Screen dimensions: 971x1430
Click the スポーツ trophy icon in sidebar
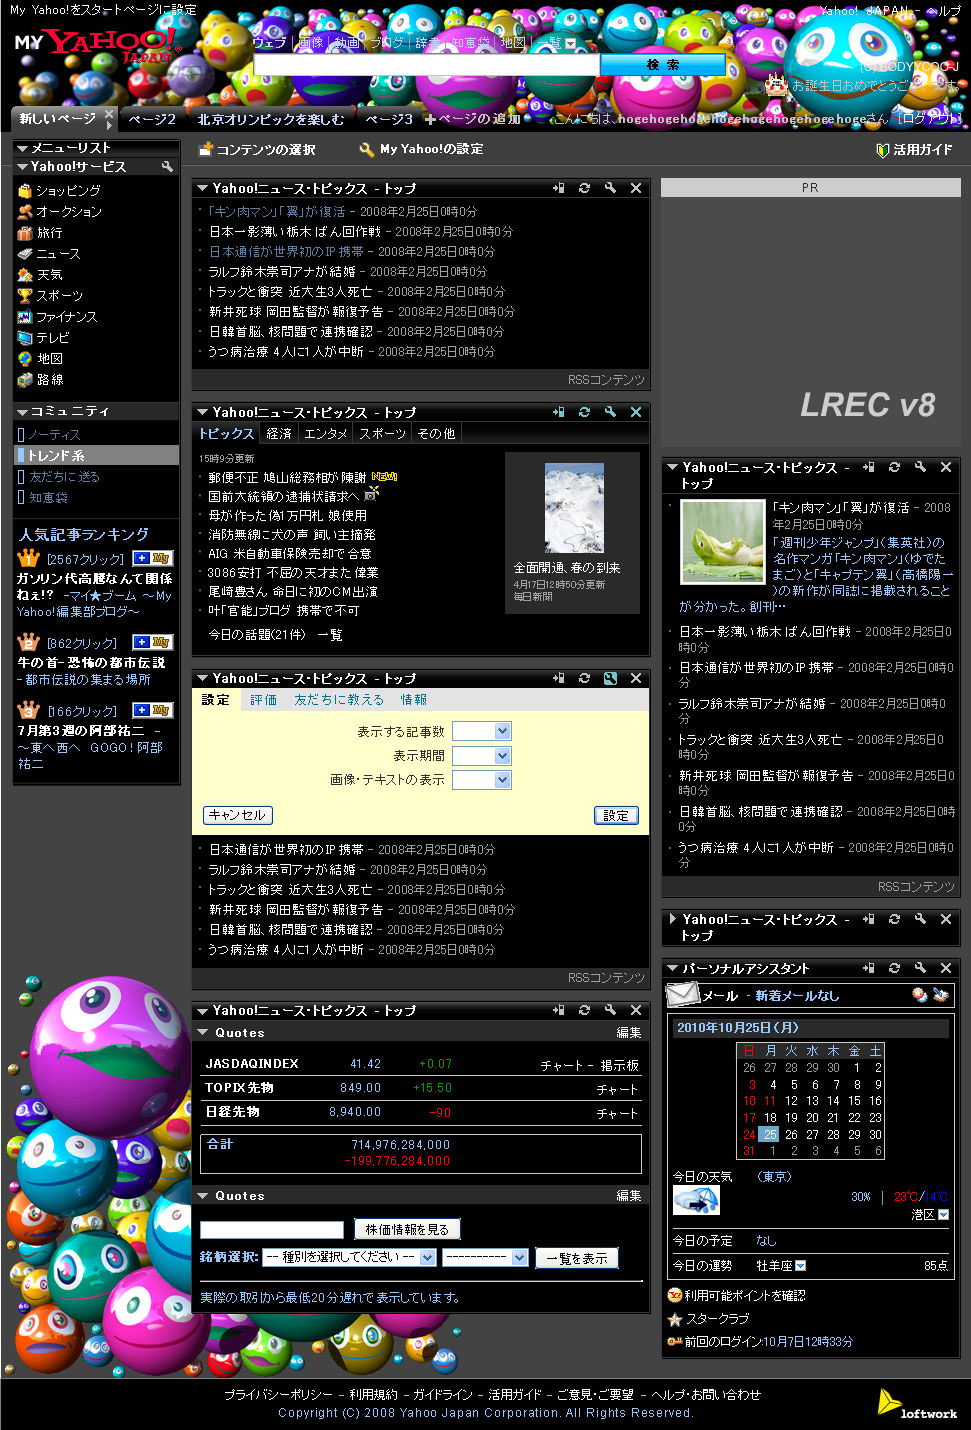tap(25, 295)
